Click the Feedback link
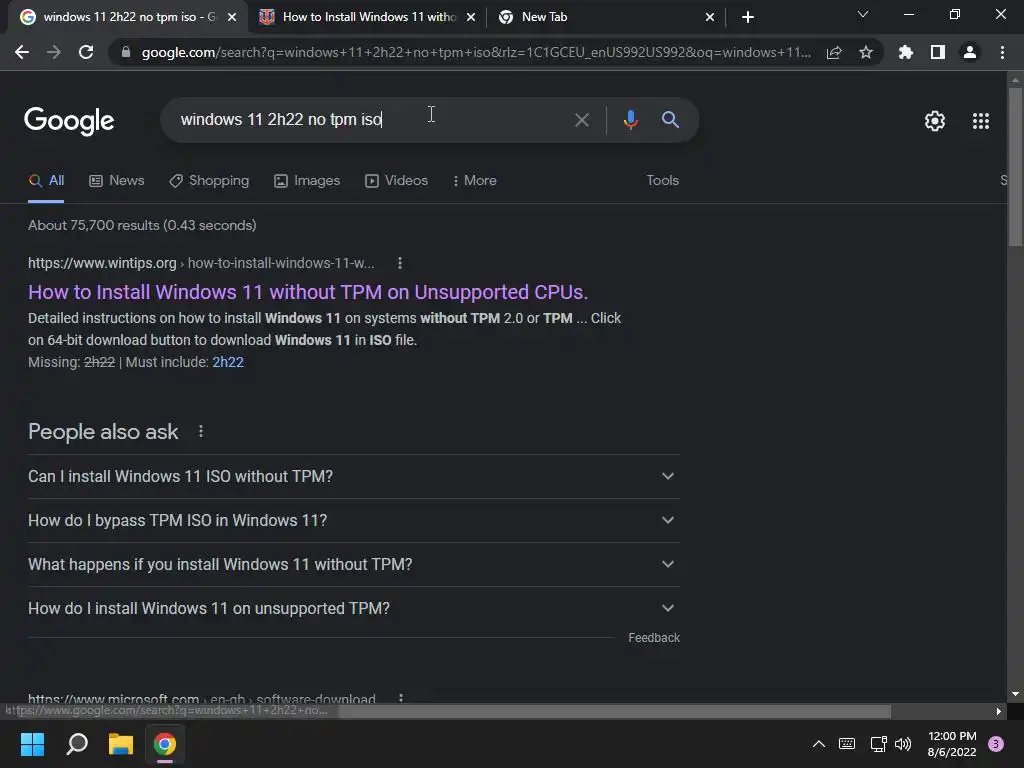The image size is (1024, 768). point(654,638)
